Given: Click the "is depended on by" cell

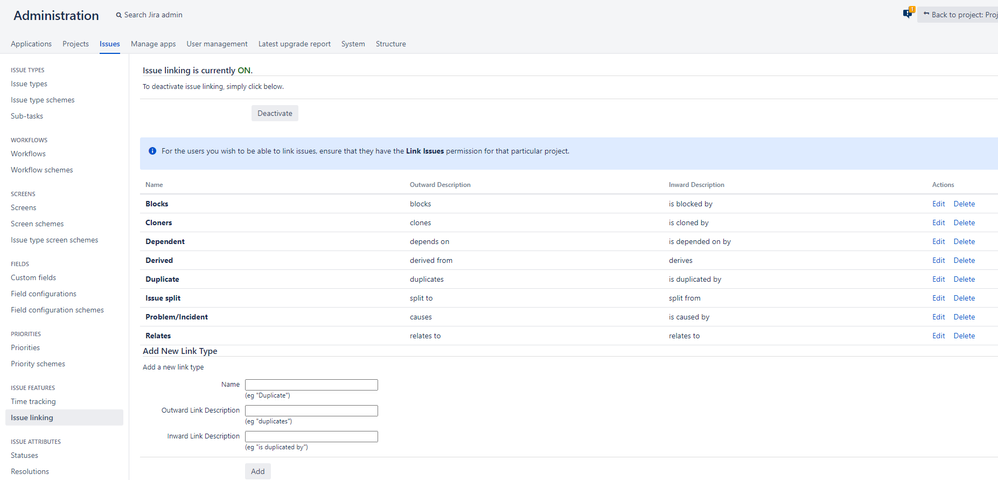Looking at the screenshot, I should (x=699, y=241).
